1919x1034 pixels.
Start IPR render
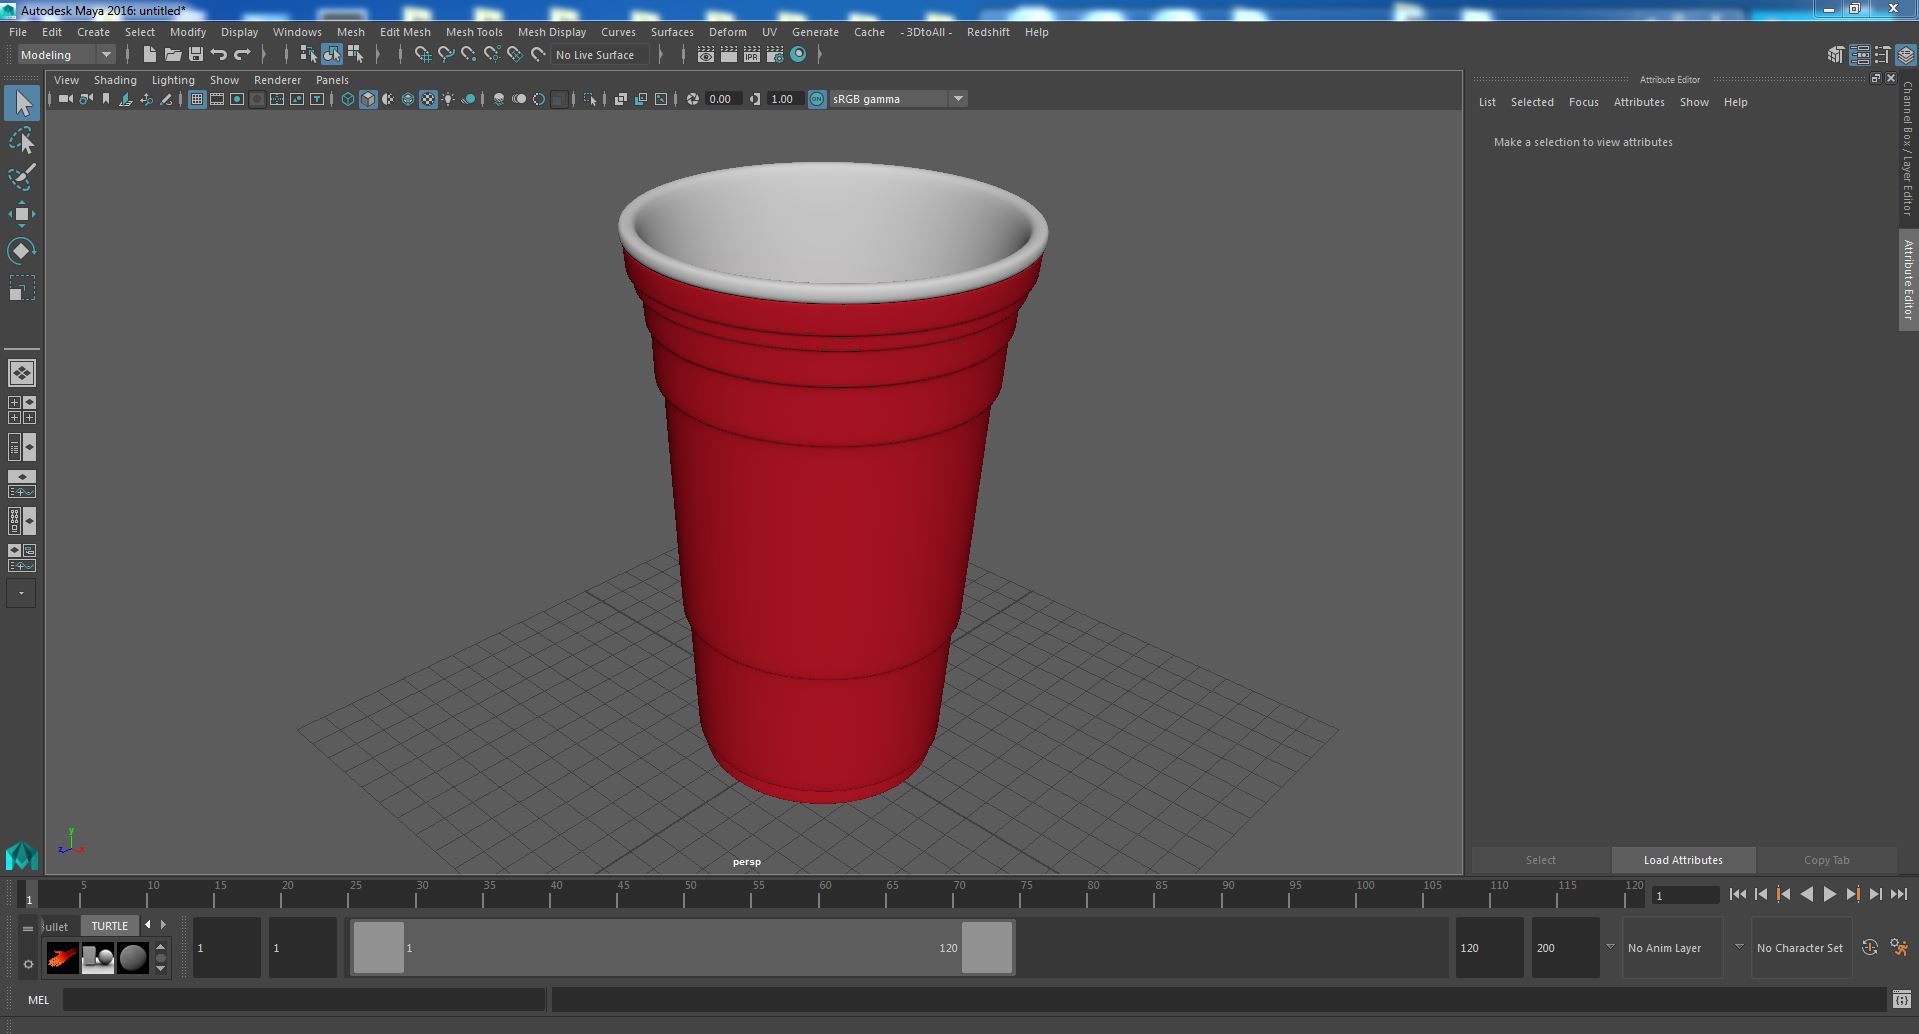click(752, 55)
